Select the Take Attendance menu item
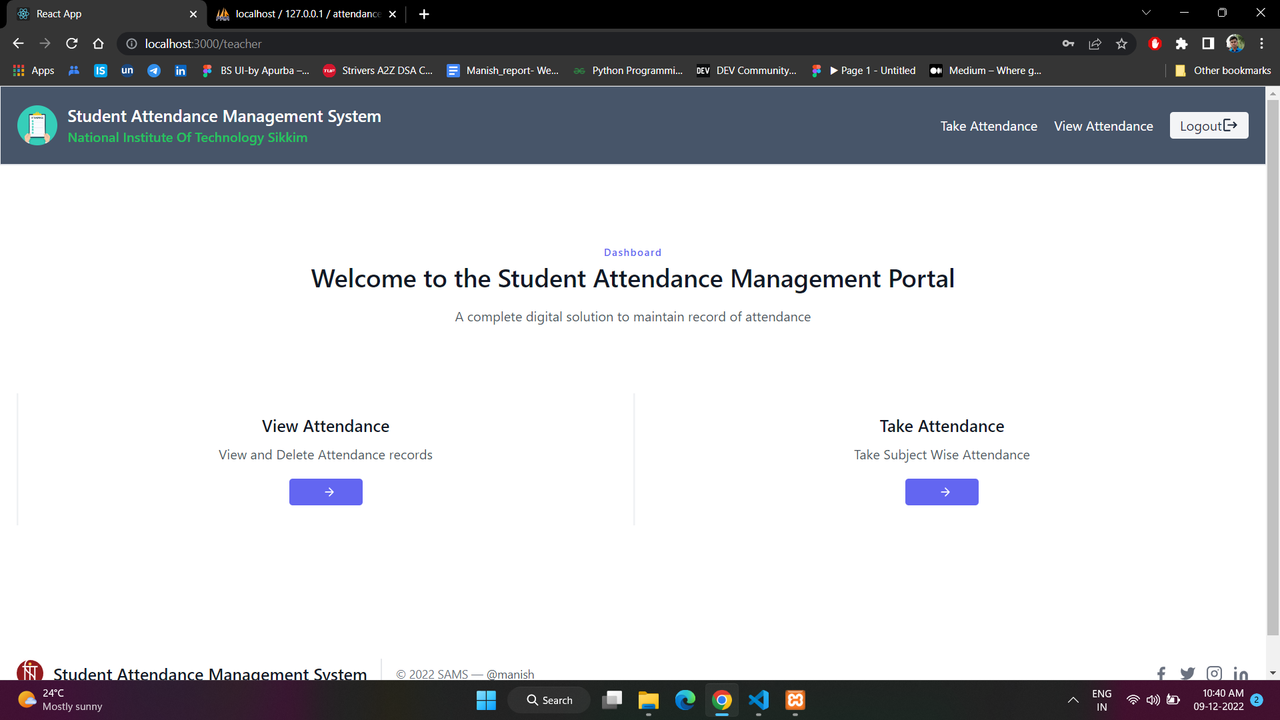1280x720 pixels. [x=988, y=126]
